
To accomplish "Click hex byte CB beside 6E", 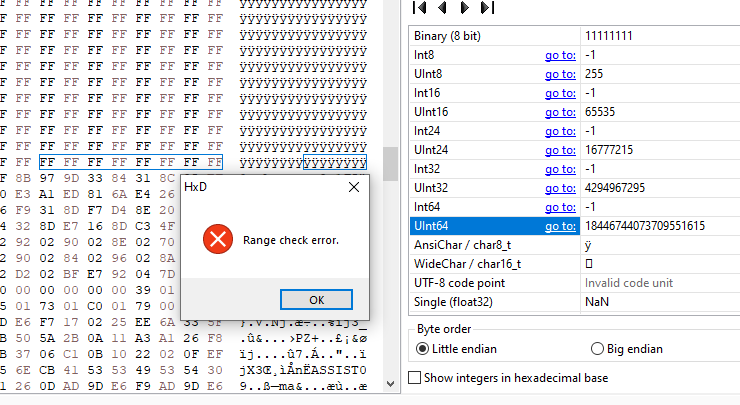I will 47,370.
